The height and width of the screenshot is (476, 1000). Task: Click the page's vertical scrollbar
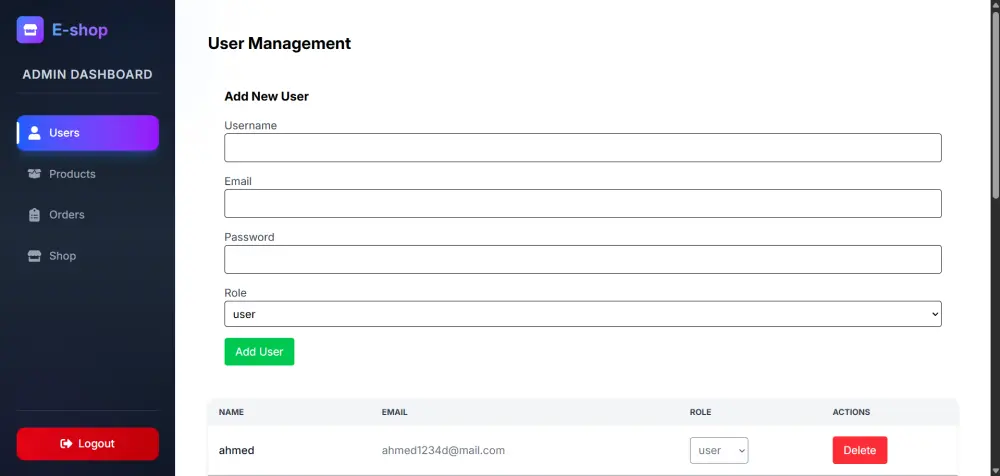(994, 100)
